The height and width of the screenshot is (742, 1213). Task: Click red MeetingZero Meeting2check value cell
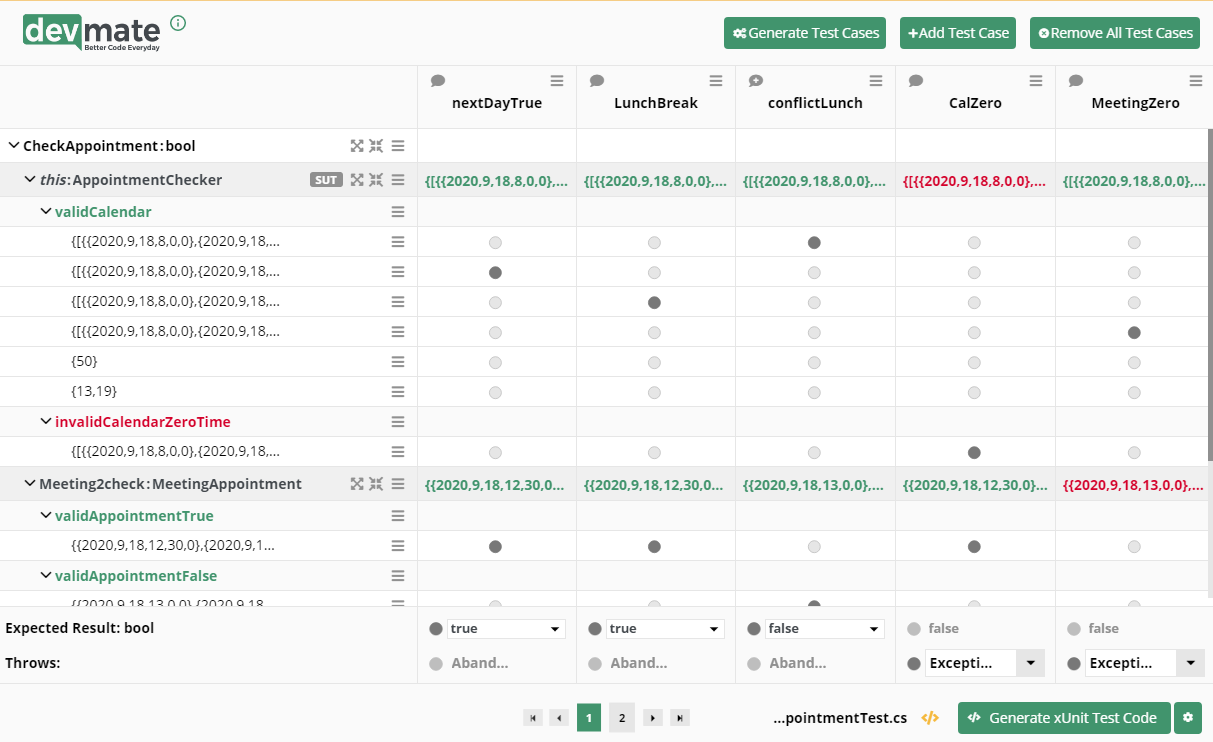pos(1135,485)
